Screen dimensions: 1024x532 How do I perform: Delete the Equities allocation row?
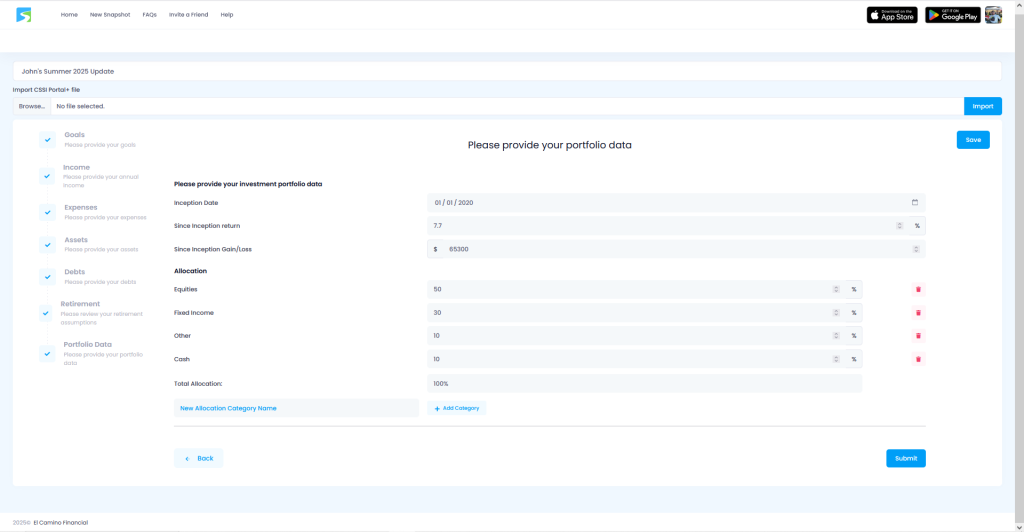click(x=918, y=290)
